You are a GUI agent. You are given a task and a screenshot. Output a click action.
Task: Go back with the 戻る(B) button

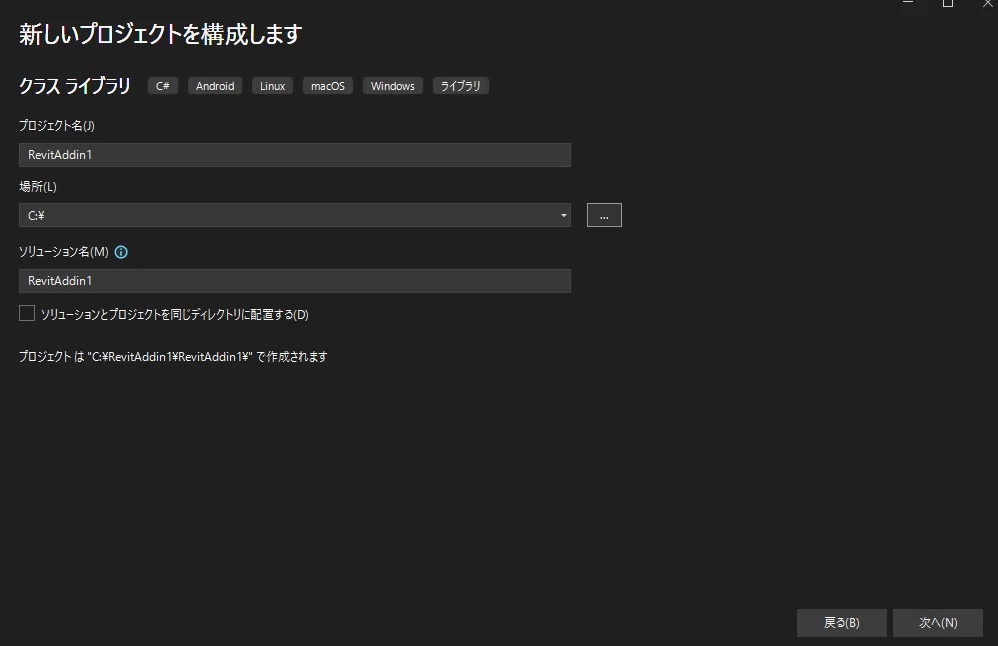click(x=841, y=622)
